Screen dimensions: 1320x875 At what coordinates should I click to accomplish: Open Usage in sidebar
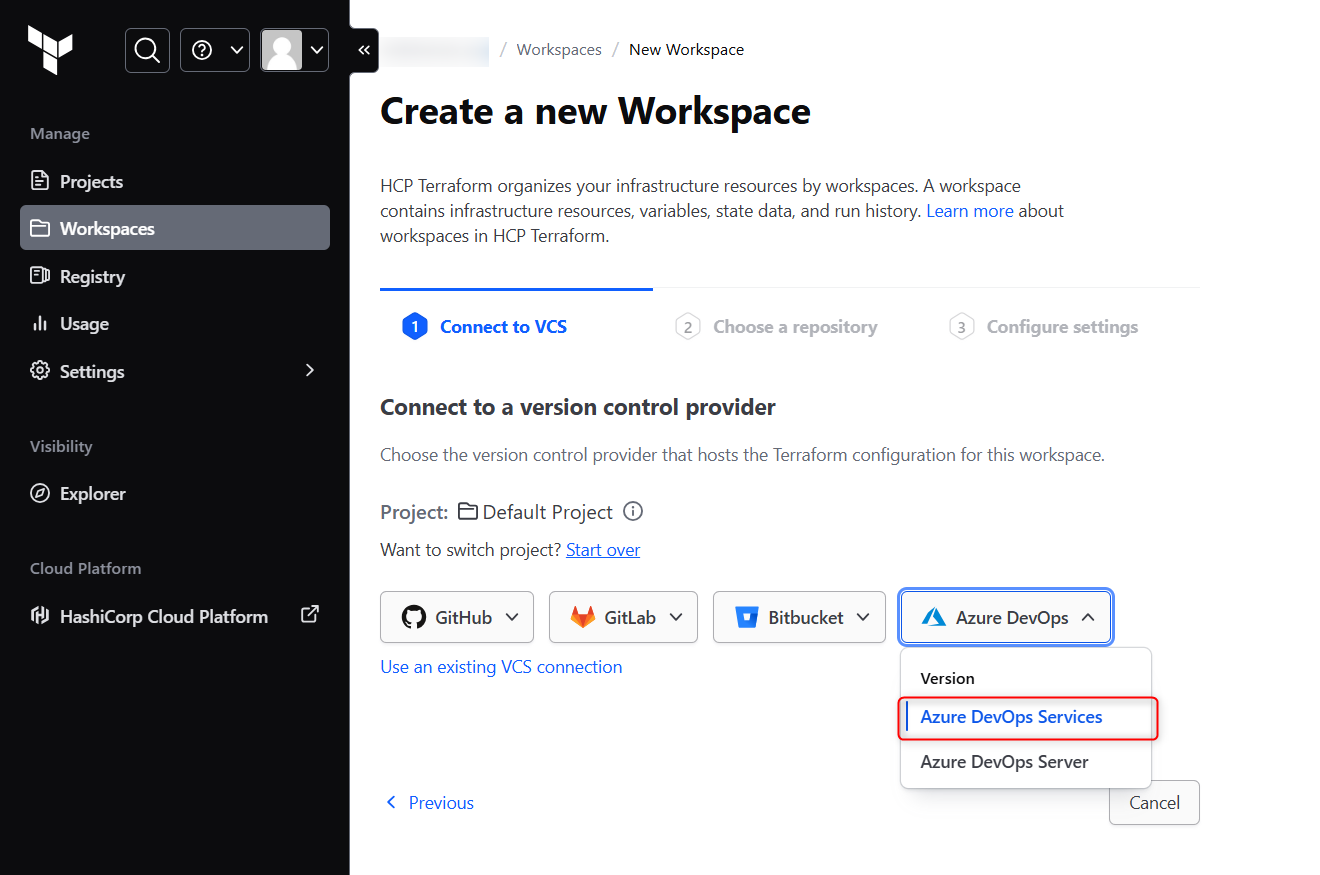point(175,323)
